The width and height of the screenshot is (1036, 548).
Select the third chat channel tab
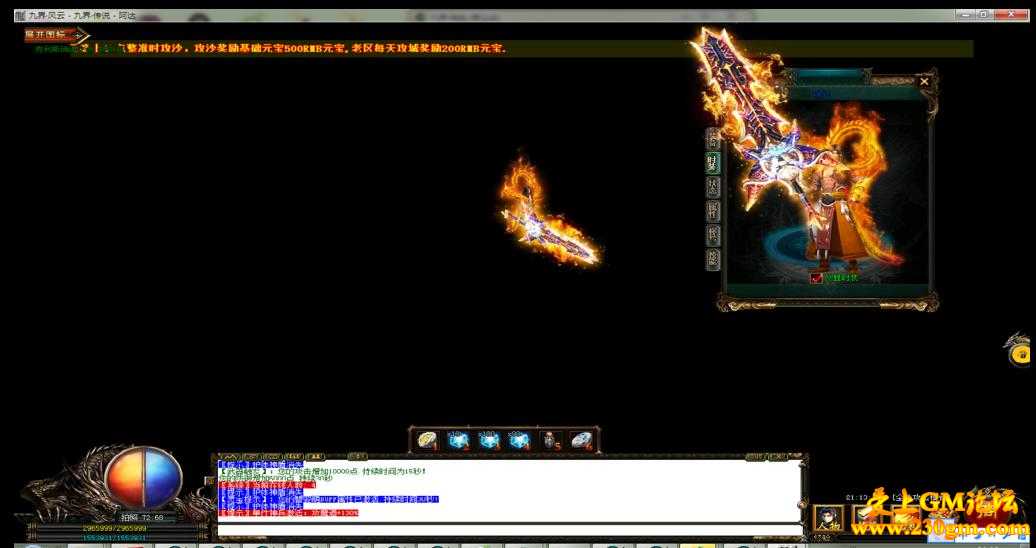(272, 457)
